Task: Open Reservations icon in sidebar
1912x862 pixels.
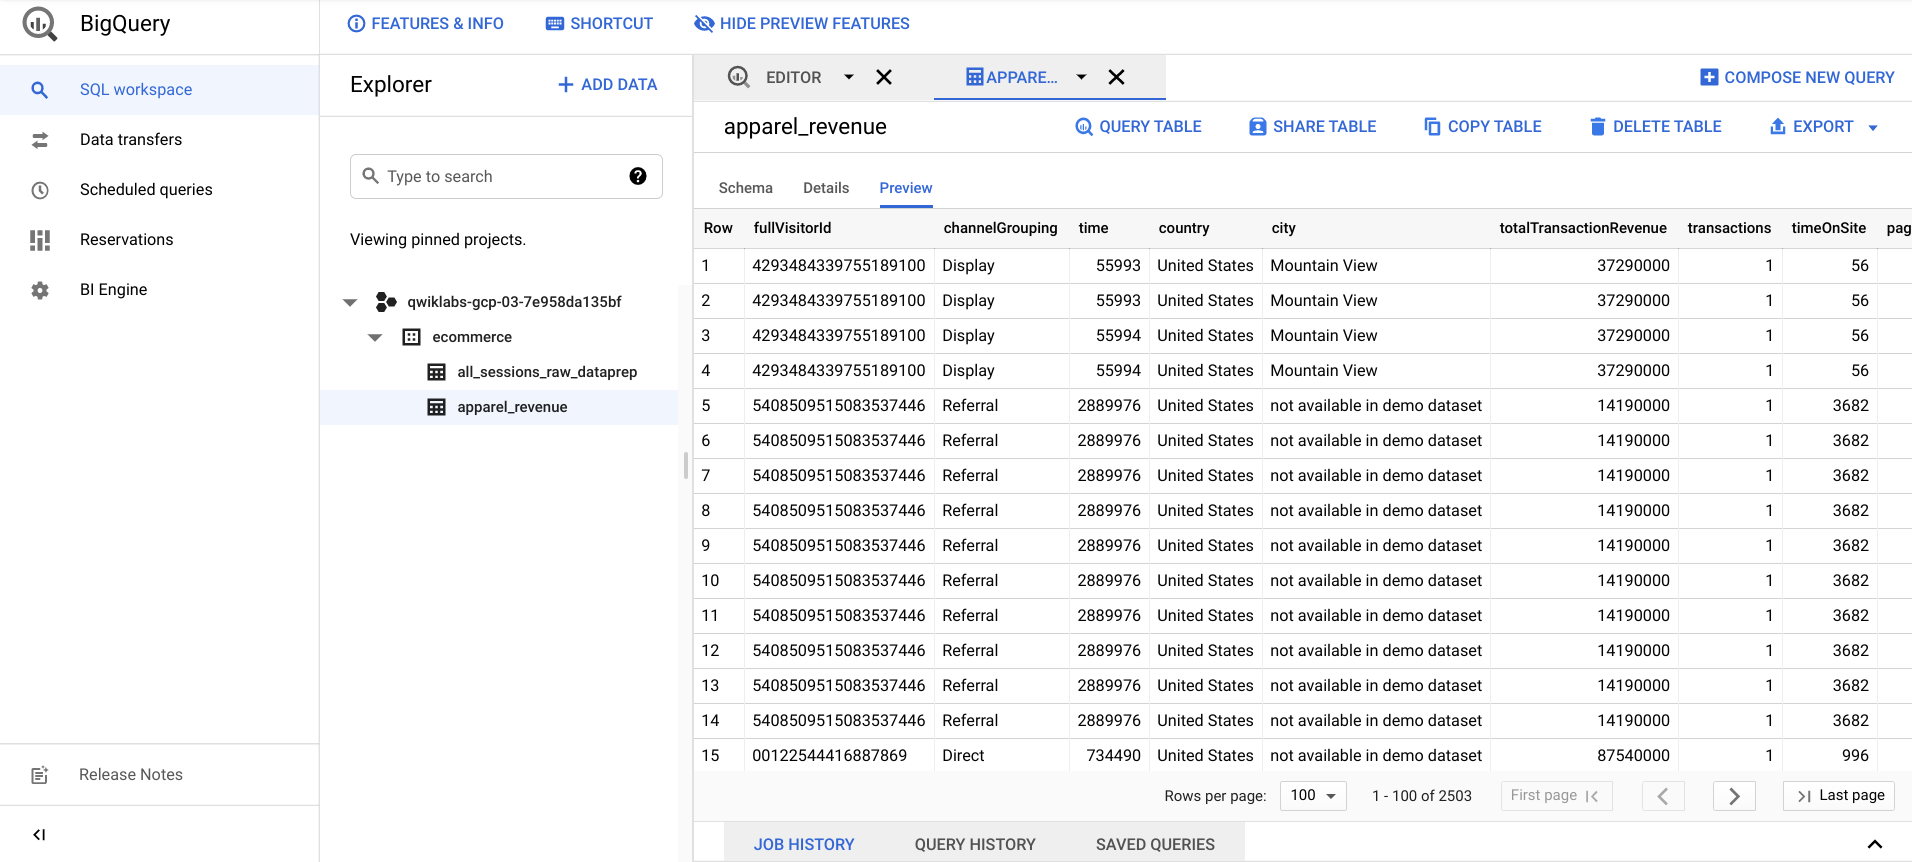Action: [40, 240]
